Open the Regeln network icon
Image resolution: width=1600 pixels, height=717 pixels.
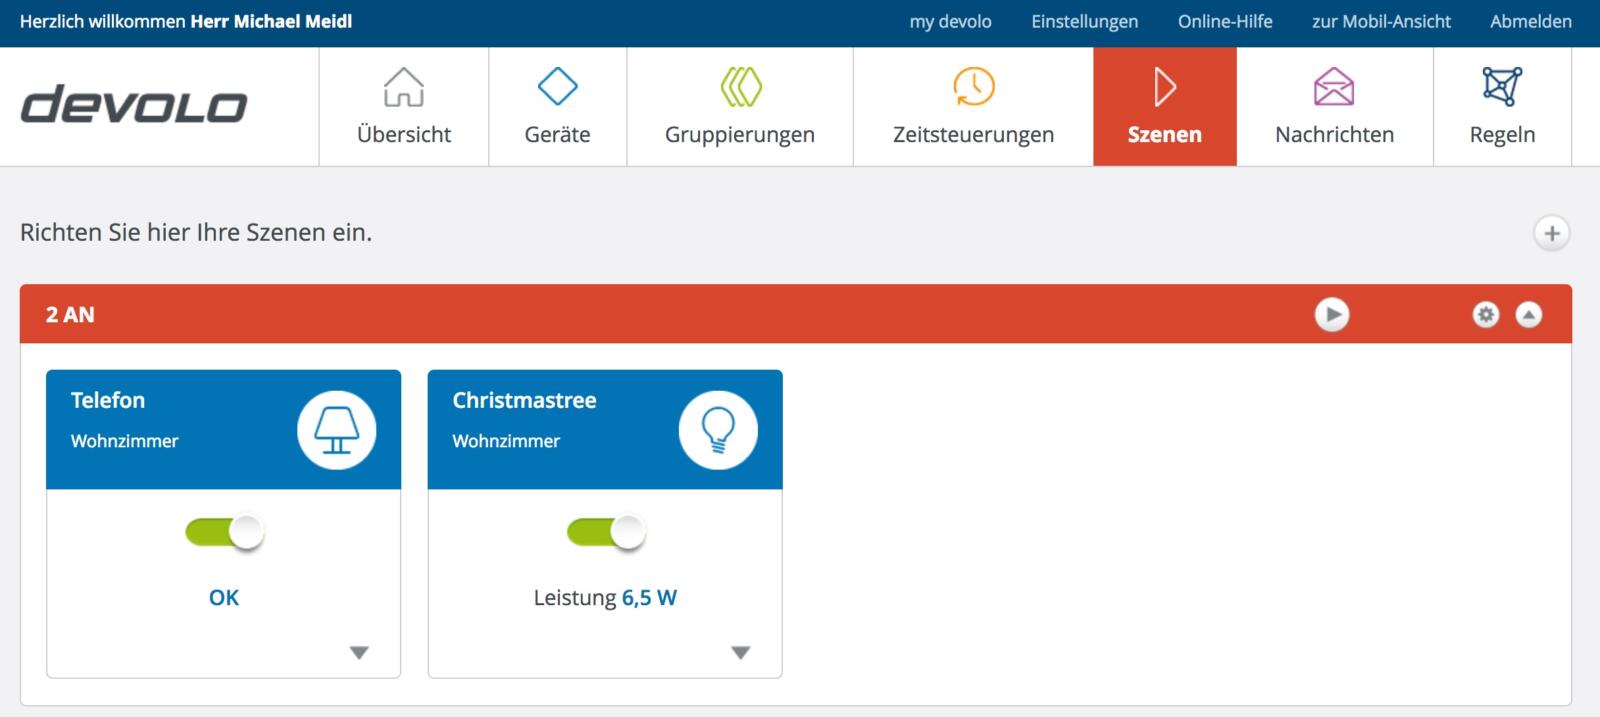[x=1502, y=87]
